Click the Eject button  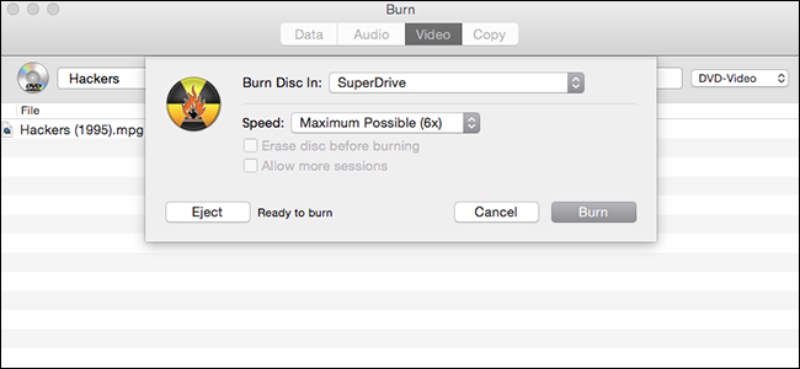point(208,212)
